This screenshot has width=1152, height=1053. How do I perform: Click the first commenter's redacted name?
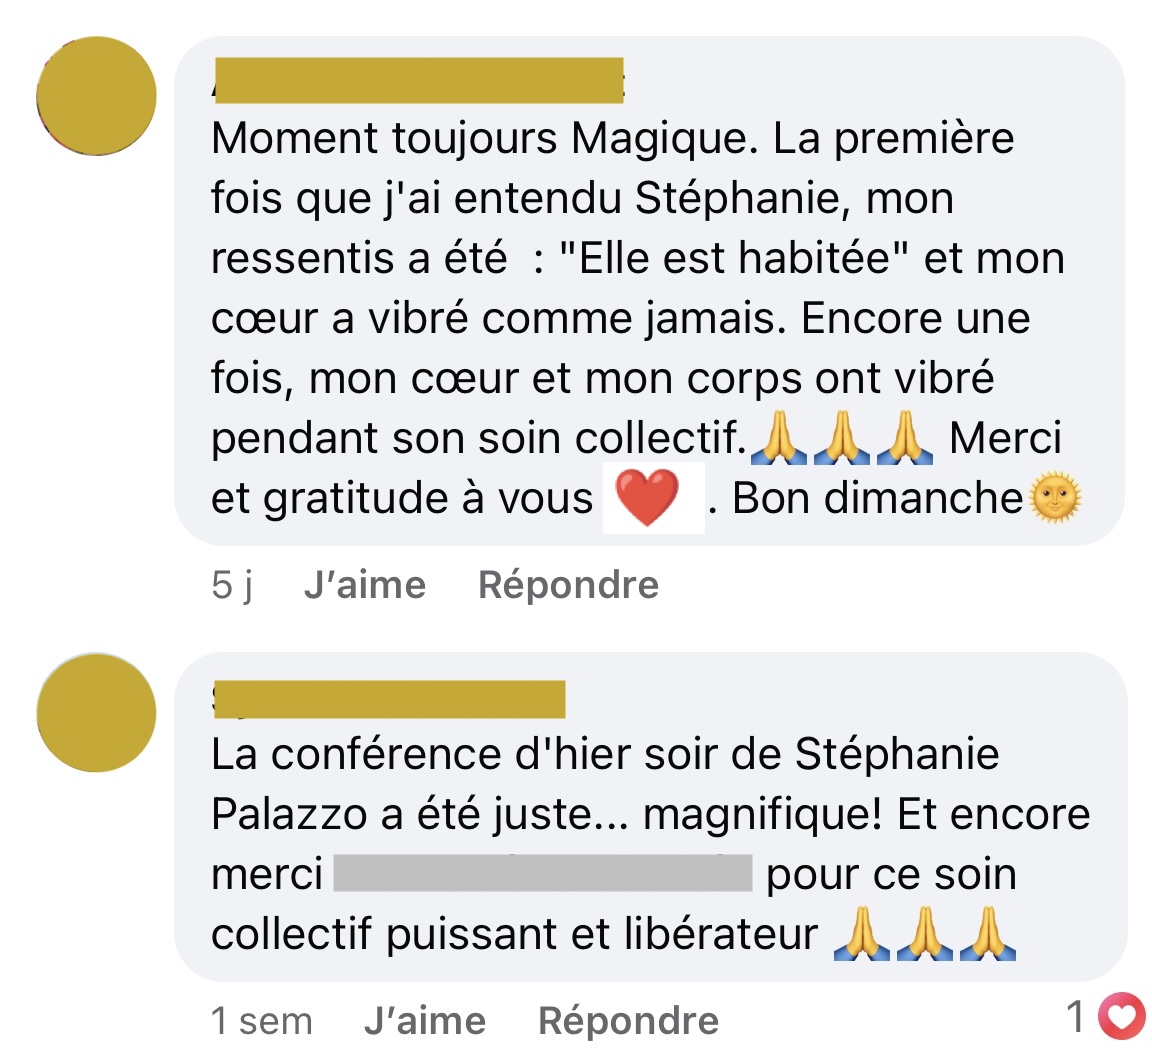click(419, 80)
